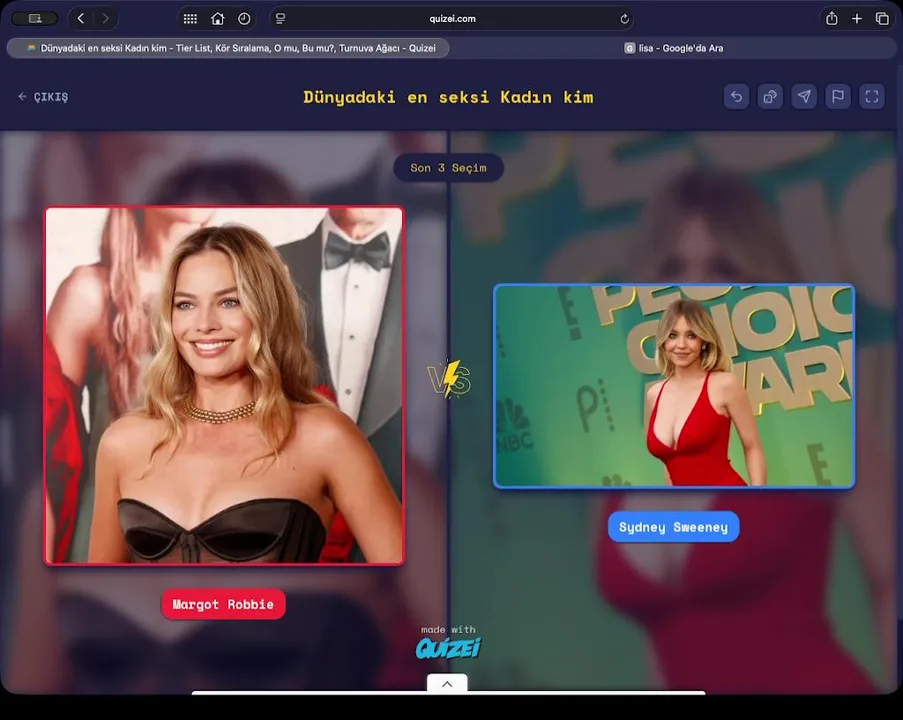Reload the quizei.com page
Screen dimensions: 903x720
click(624, 19)
